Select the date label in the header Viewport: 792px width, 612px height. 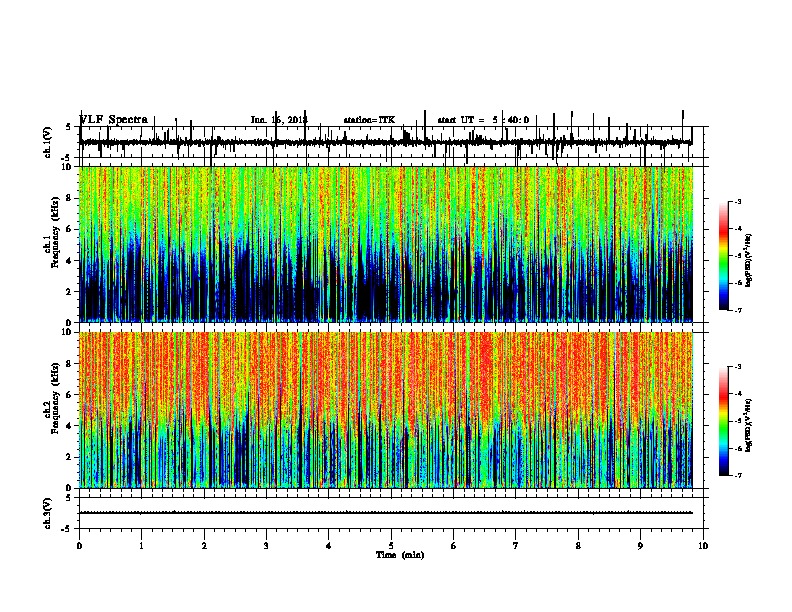[279, 120]
